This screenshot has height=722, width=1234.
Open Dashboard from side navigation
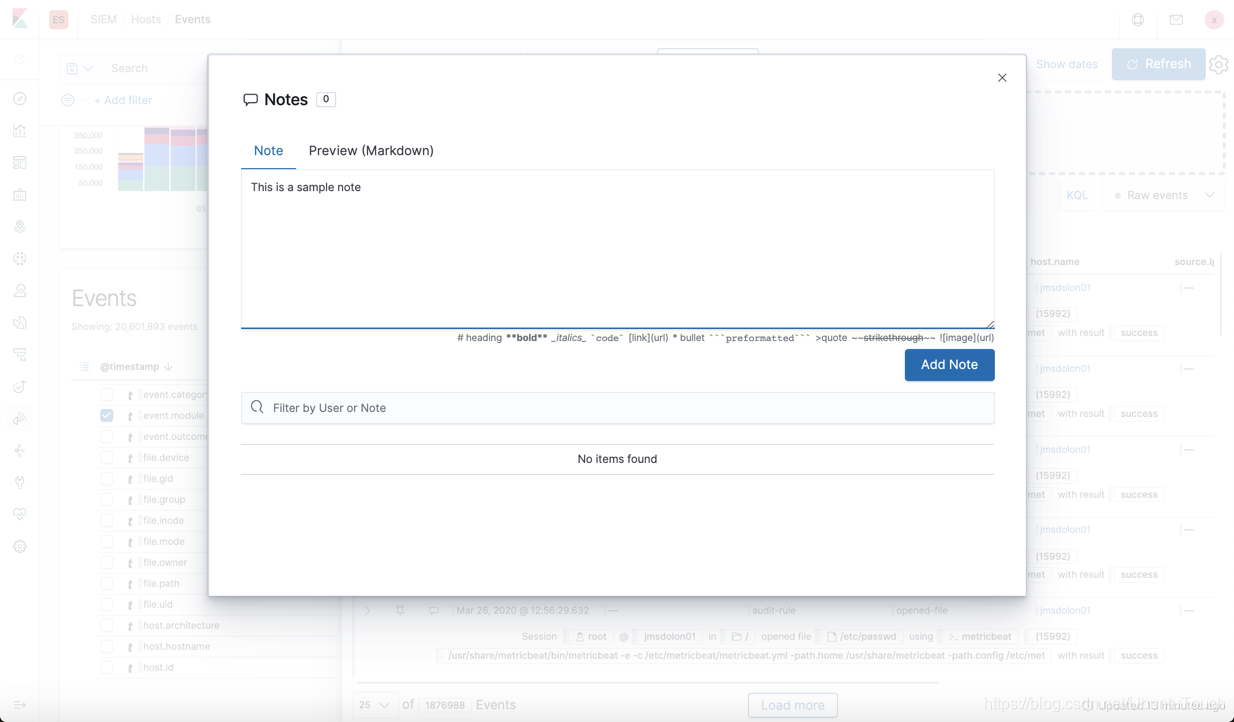click(x=20, y=163)
